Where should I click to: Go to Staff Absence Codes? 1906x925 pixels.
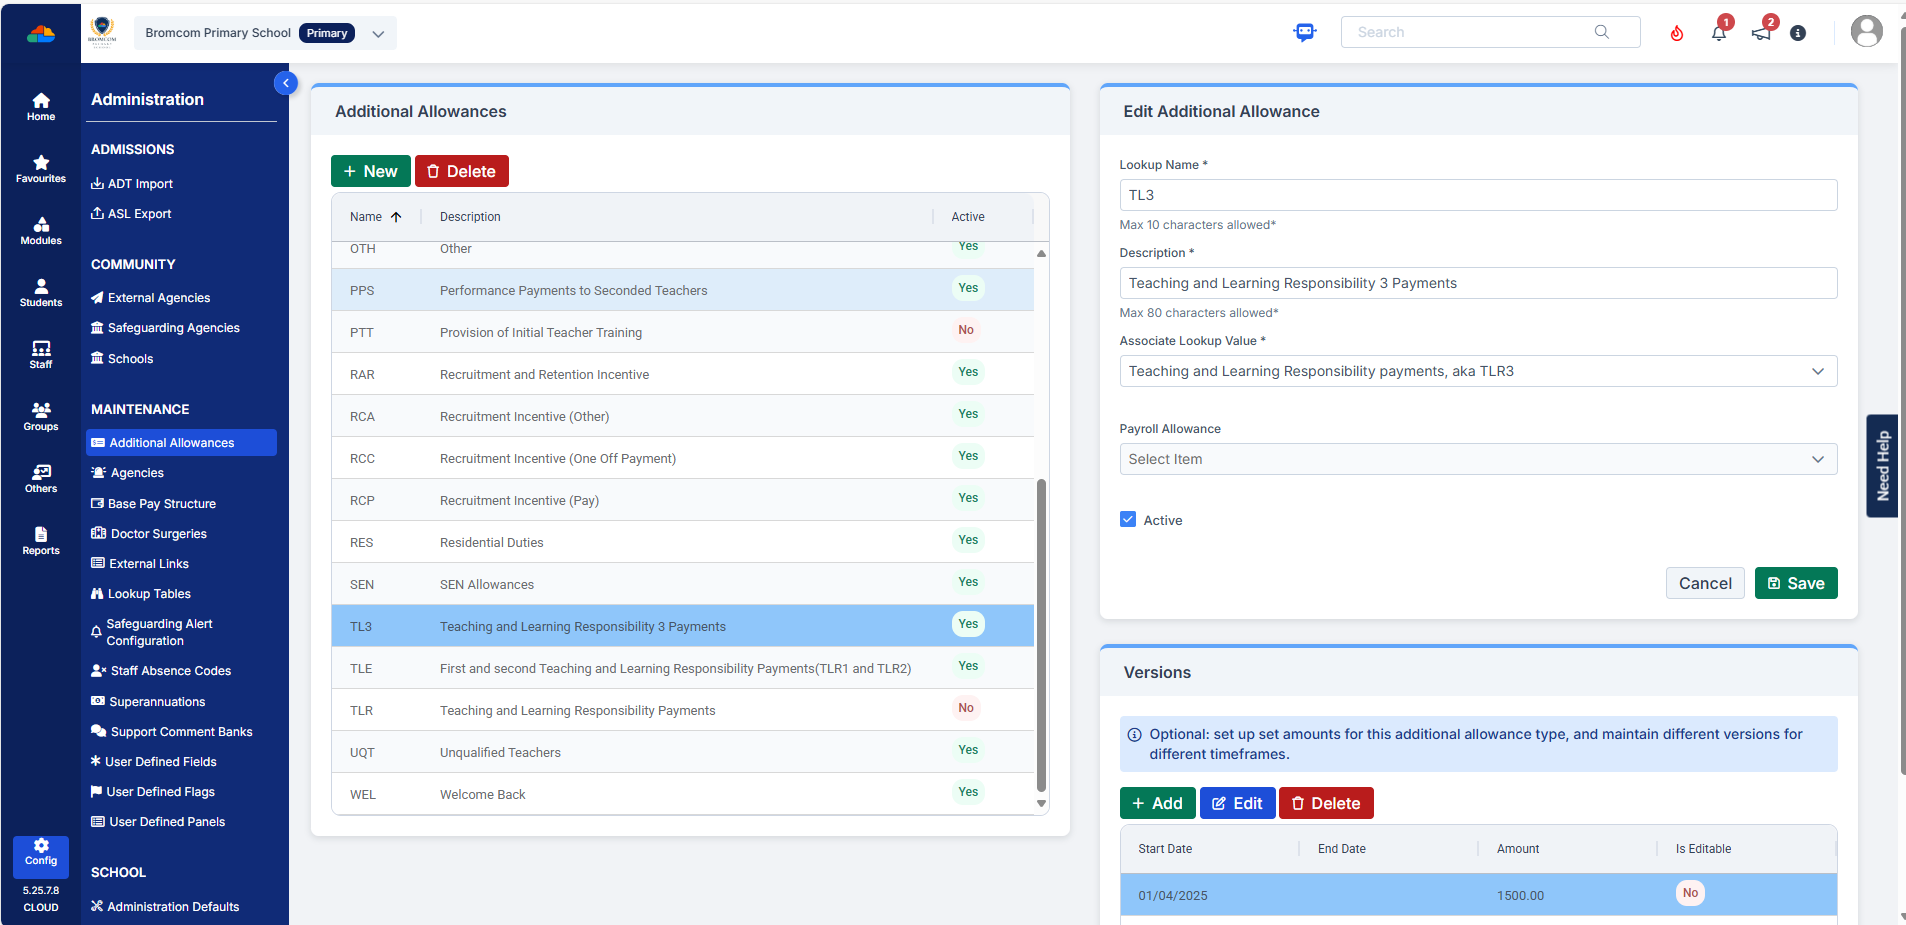(x=170, y=671)
